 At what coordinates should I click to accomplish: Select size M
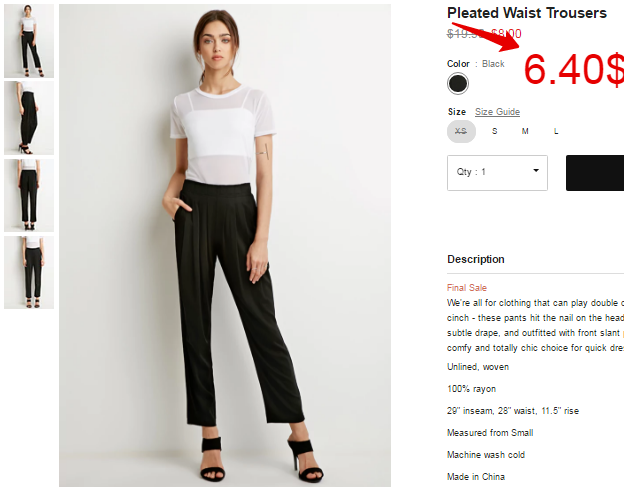click(525, 131)
